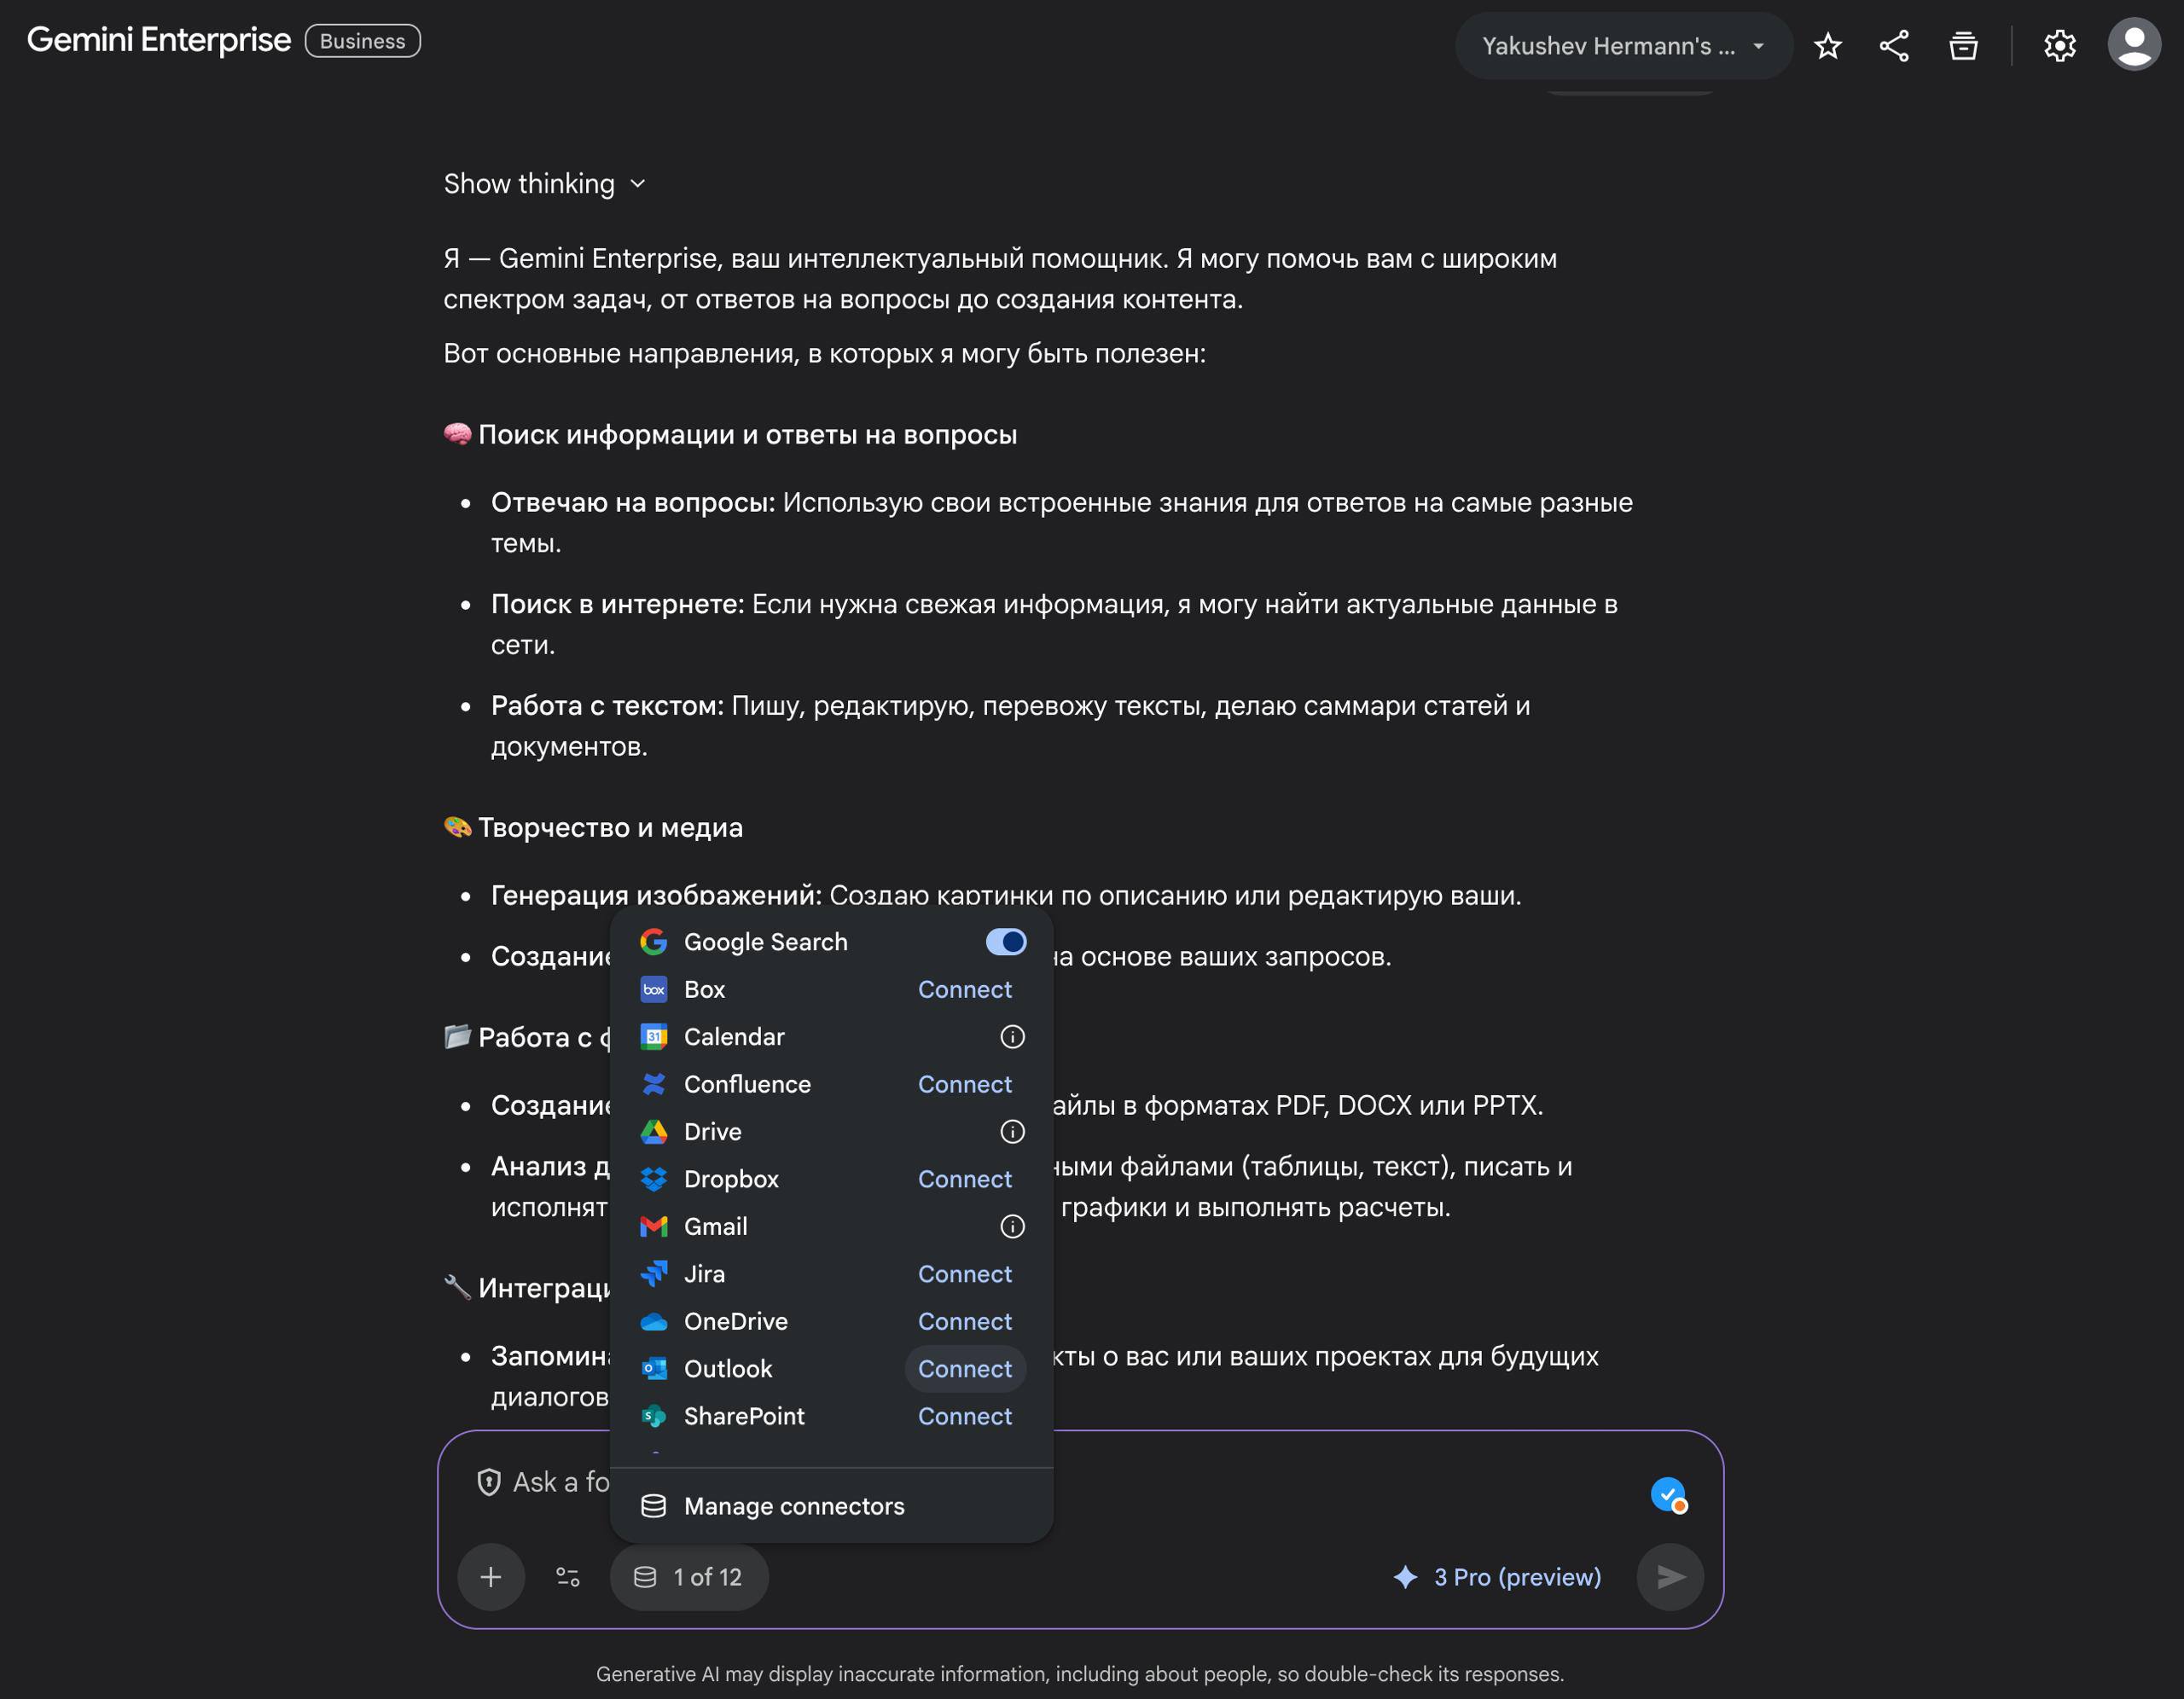2184x1699 pixels.
Task: Open the user account avatar
Action: (2134, 44)
